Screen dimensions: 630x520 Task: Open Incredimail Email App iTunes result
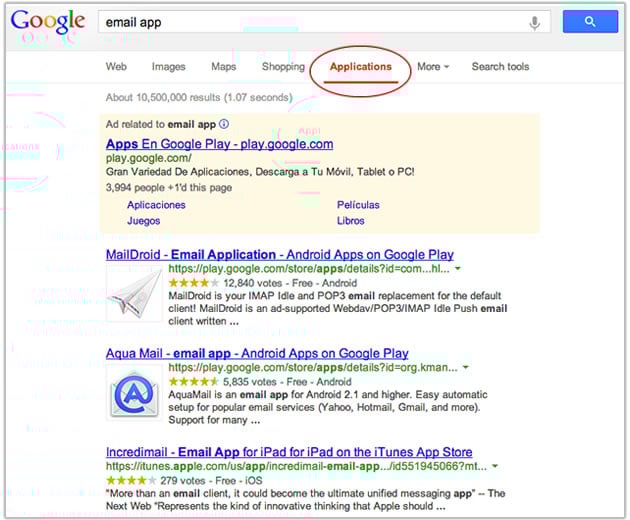(x=289, y=452)
